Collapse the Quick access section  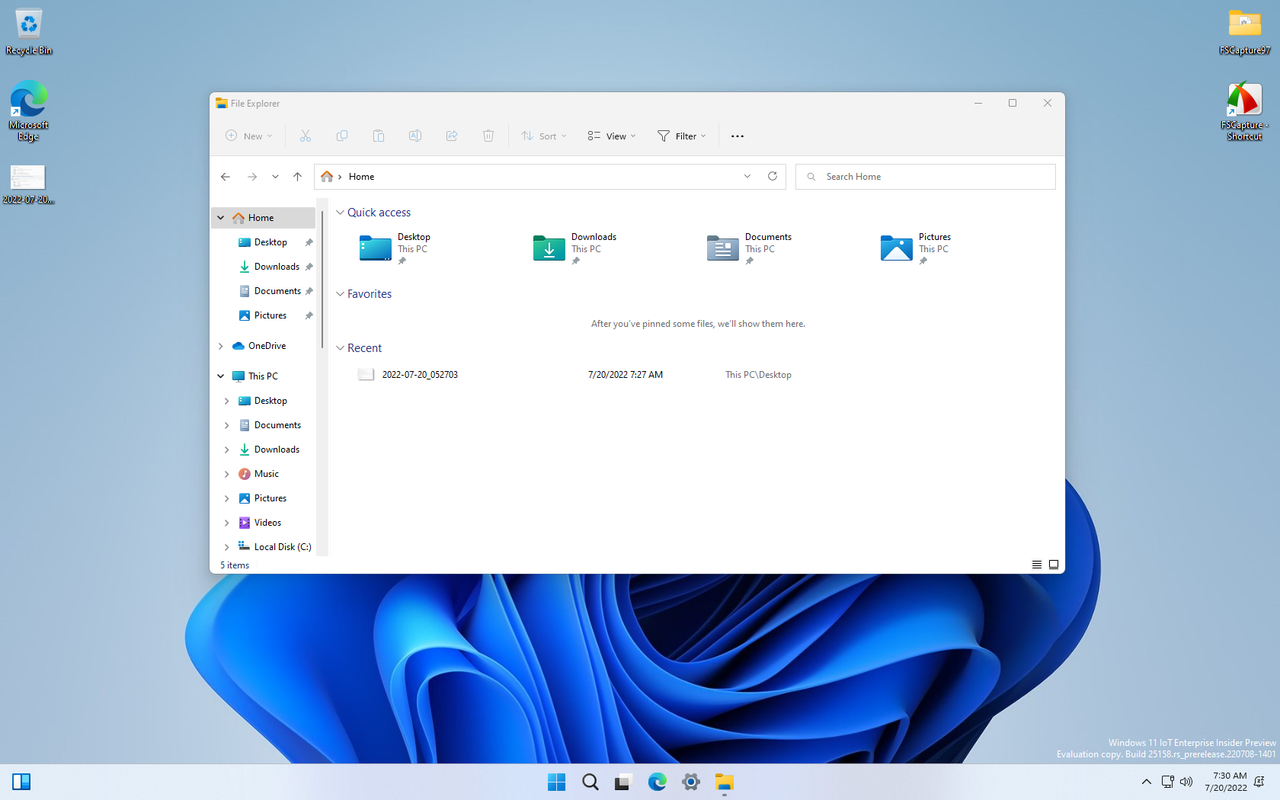click(340, 212)
